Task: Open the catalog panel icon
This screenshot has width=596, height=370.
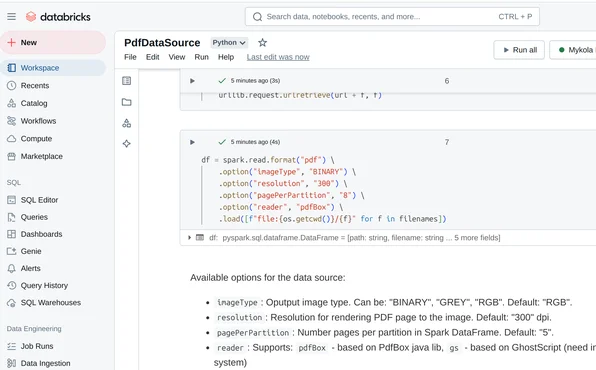Action: point(127,123)
